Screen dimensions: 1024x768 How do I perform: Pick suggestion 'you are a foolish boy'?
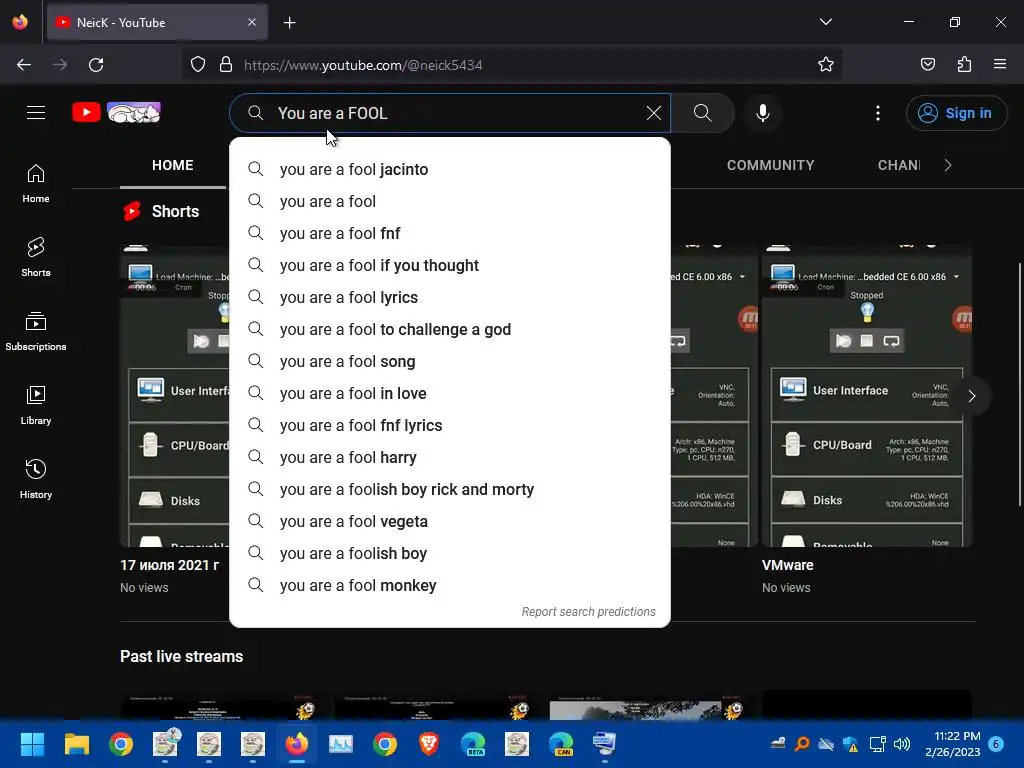450,553
